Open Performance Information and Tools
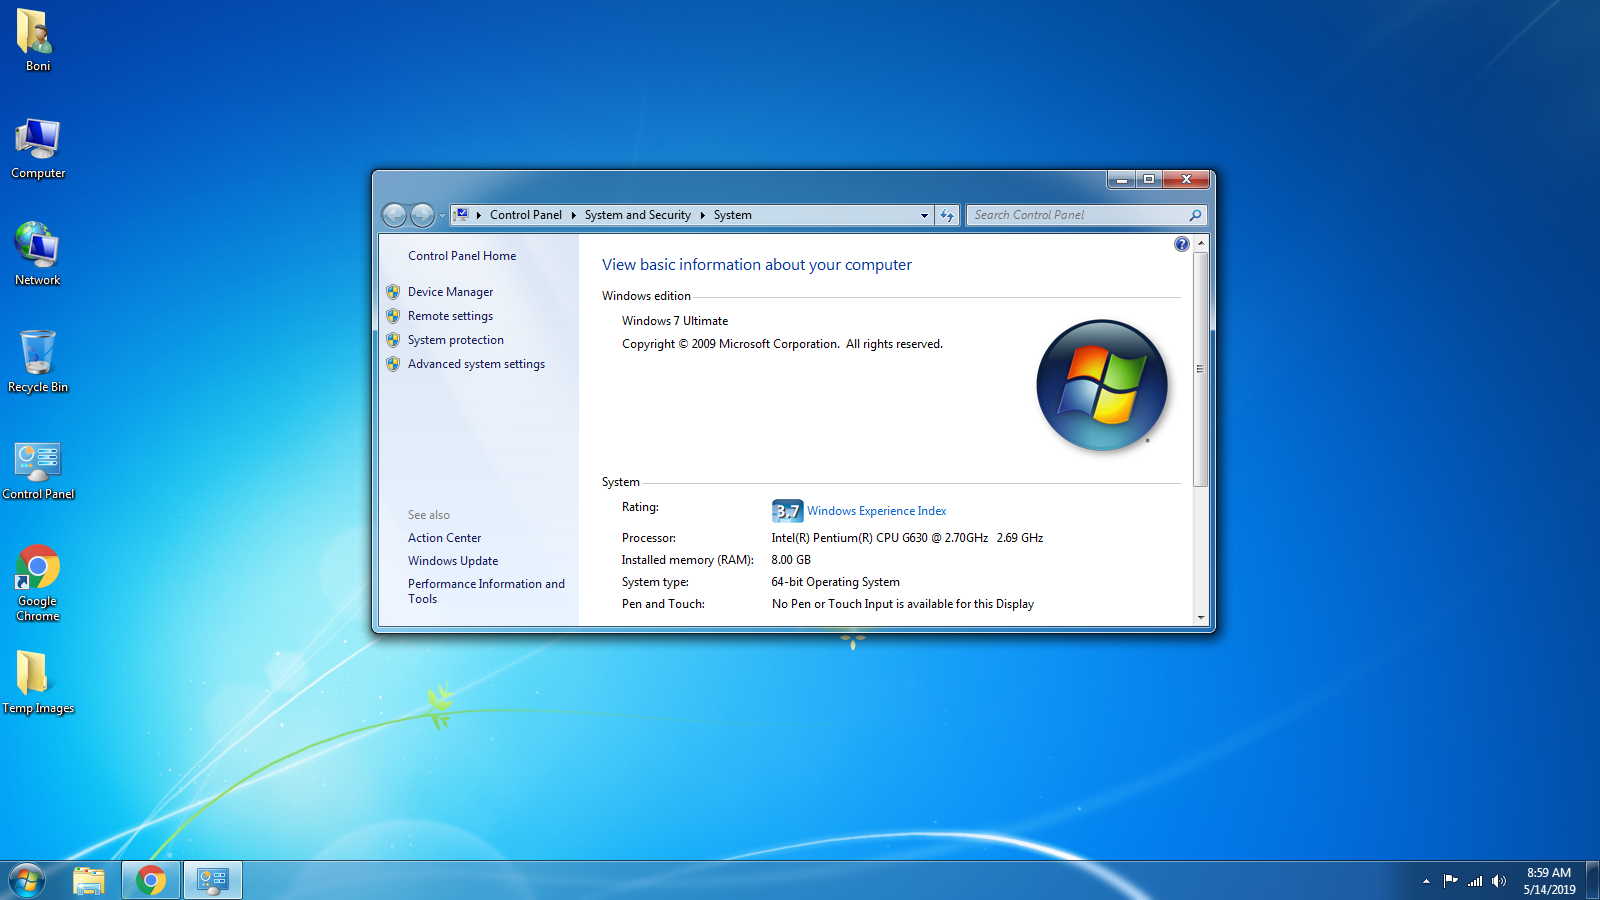This screenshot has width=1600, height=900. pyautogui.click(x=486, y=591)
